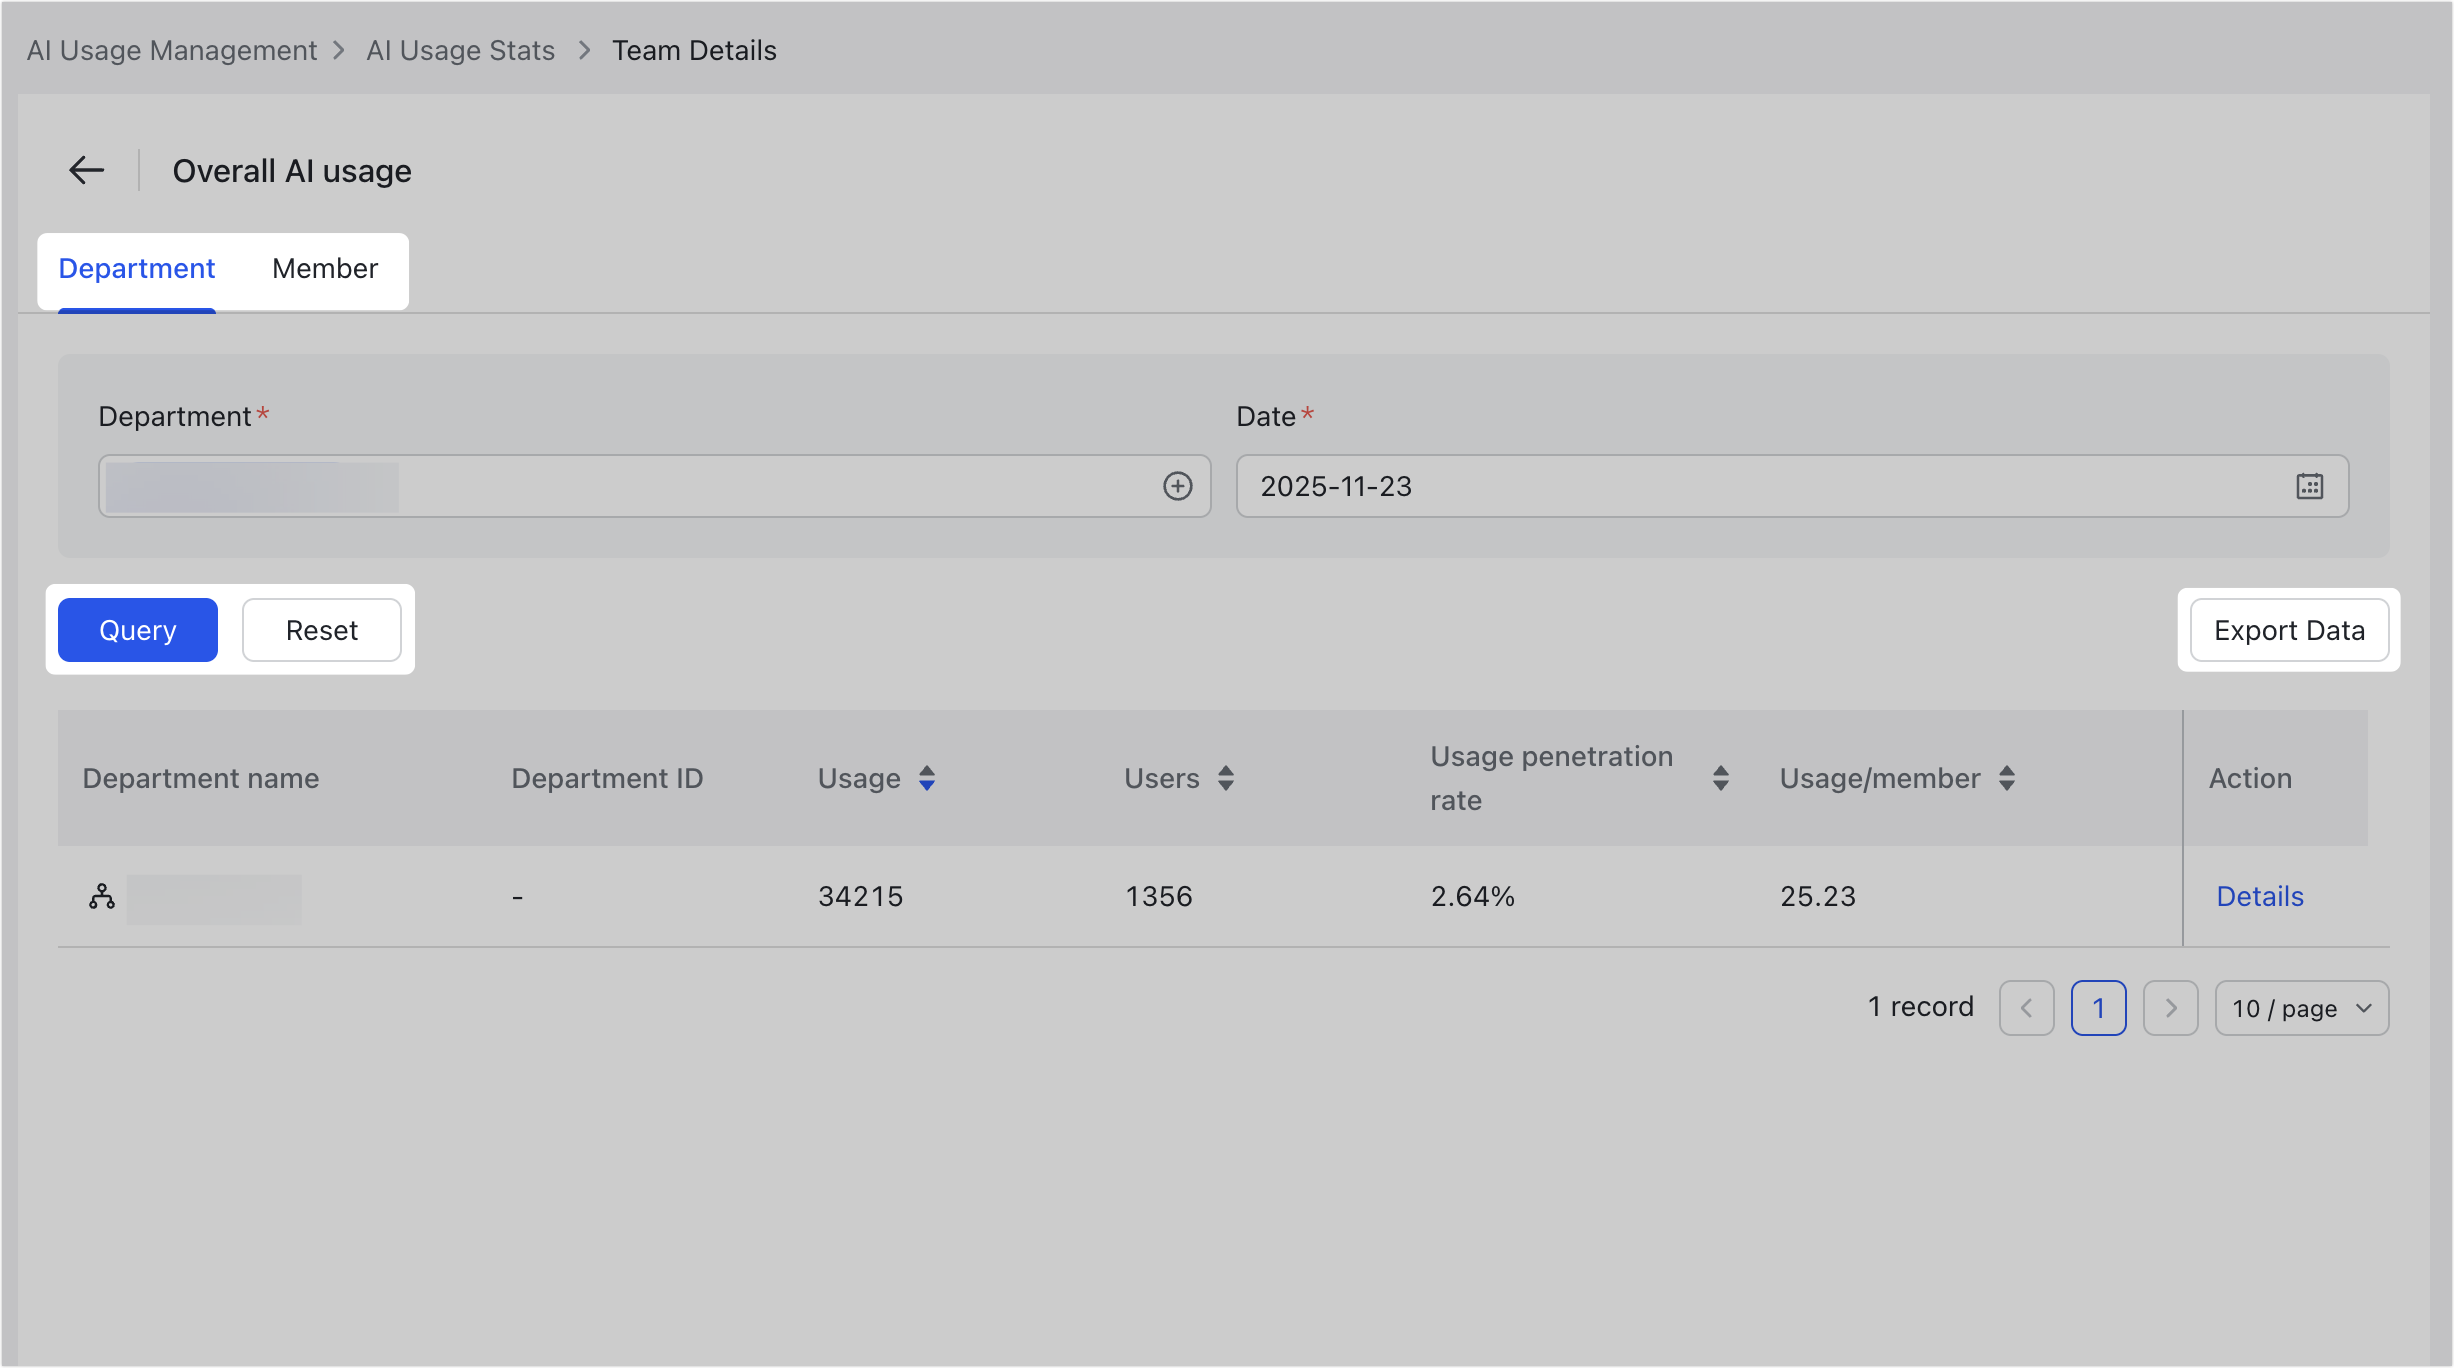This screenshot has width=2454, height=1368.
Task: Sort by Usage penetration rate
Action: tap(1720, 778)
